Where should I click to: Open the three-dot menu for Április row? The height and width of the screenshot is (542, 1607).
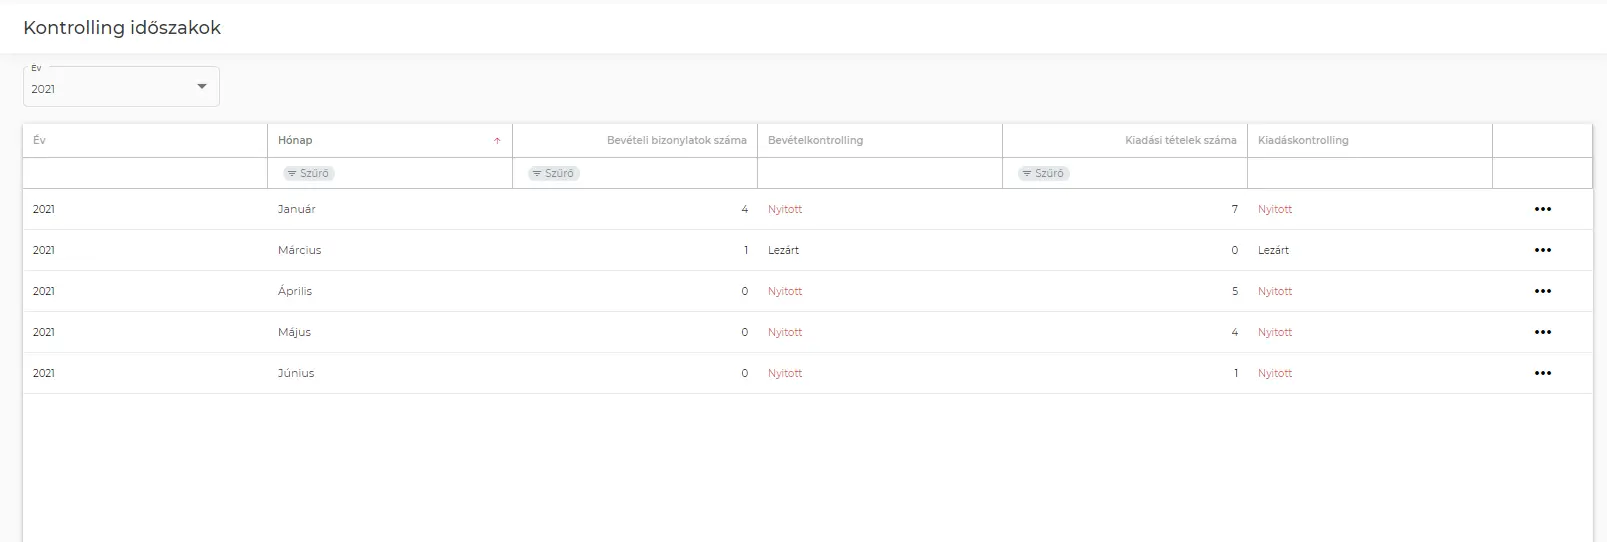[1542, 291]
